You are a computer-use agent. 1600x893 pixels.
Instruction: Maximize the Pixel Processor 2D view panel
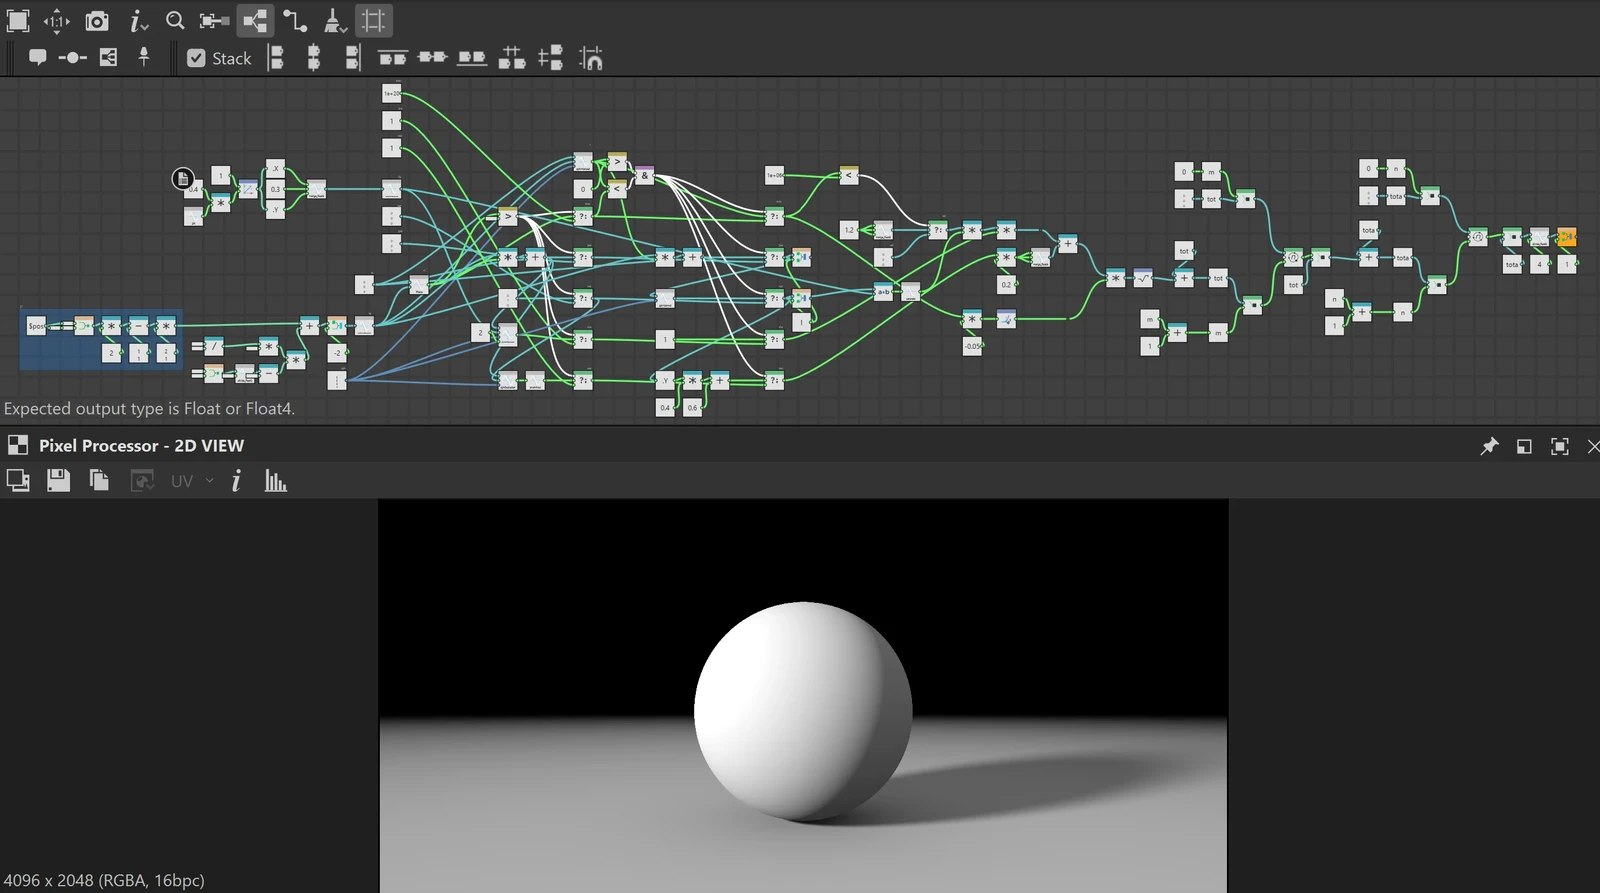[x=1560, y=446]
